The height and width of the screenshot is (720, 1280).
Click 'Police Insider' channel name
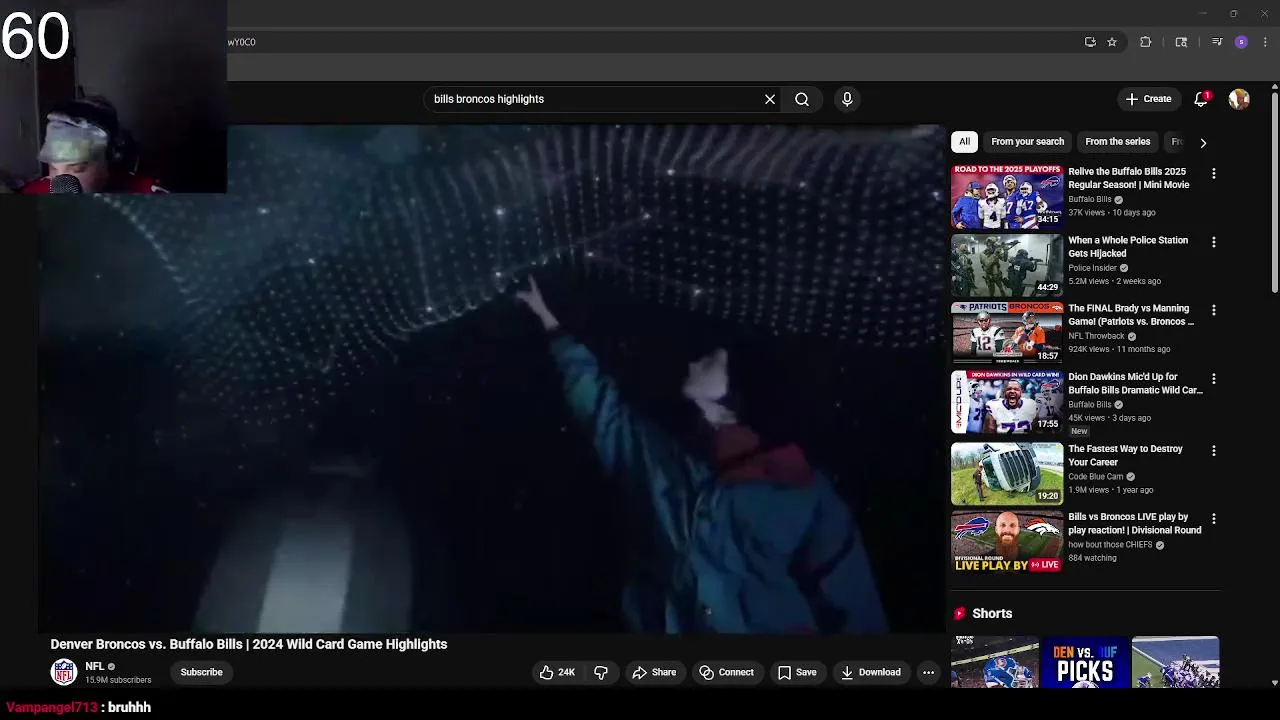click(1092, 268)
